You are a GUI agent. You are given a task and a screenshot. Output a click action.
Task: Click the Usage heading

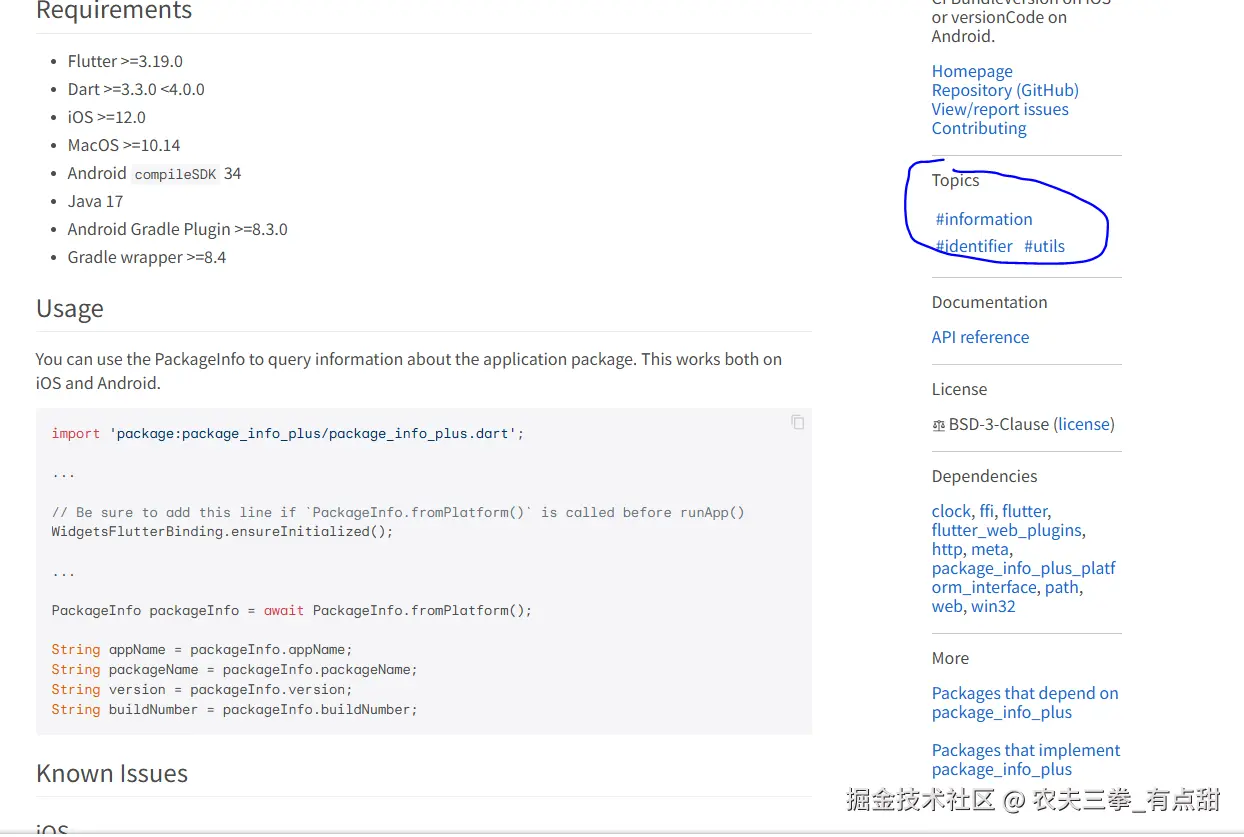pyautogui.click(x=70, y=309)
